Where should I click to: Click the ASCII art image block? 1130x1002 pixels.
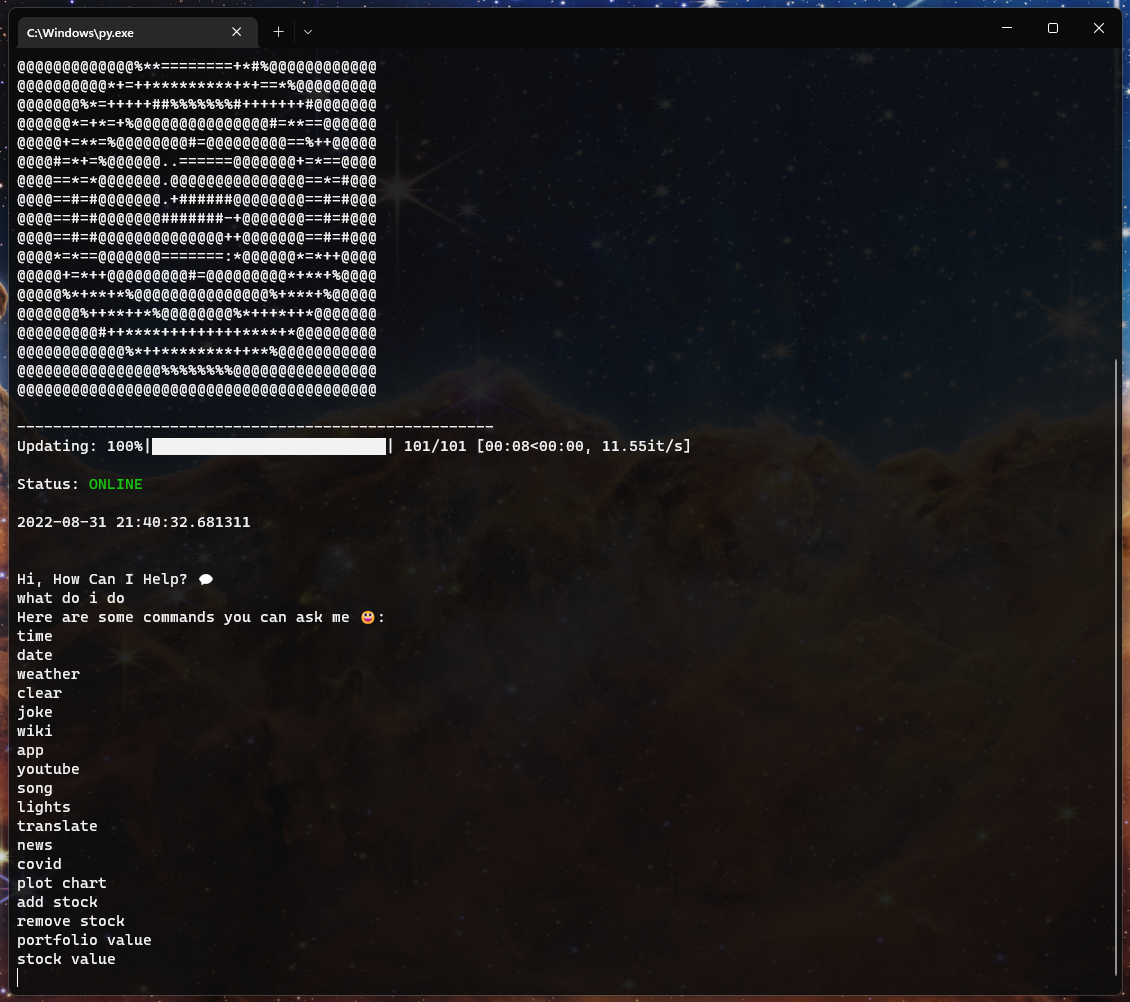[x=197, y=230]
